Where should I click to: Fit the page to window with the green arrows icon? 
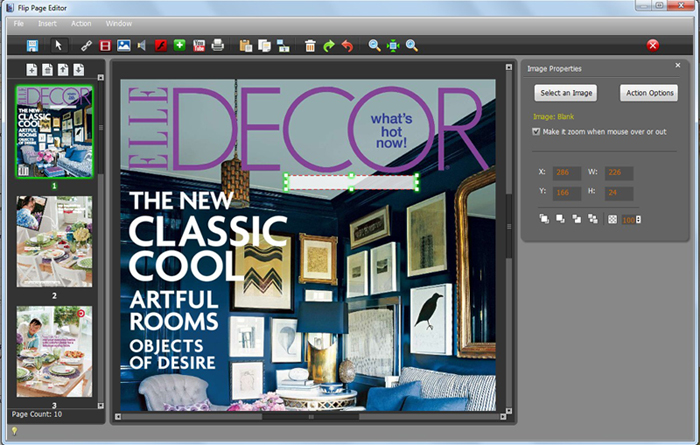393,46
